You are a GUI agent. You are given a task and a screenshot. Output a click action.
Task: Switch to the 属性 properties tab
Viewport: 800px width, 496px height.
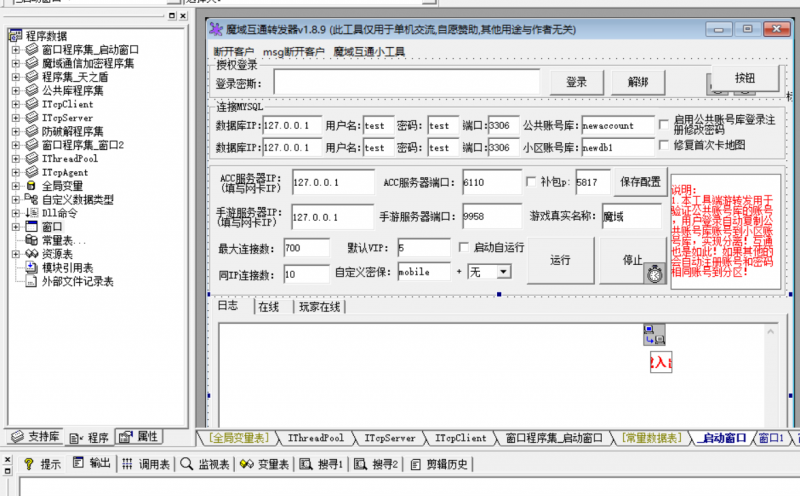point(140,437)
